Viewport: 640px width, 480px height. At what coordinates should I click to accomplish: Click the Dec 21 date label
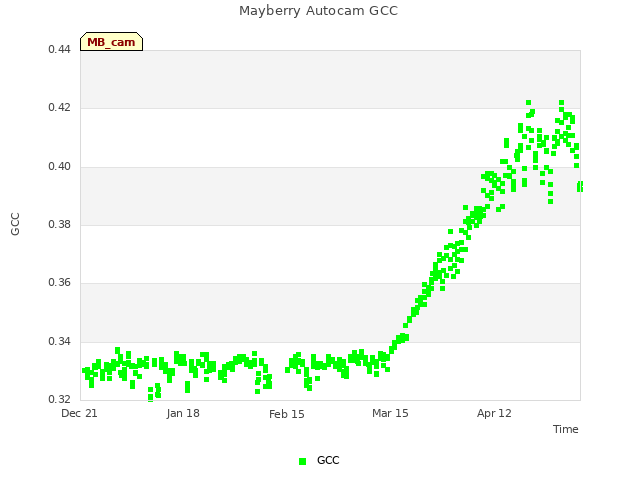point(79,413)
